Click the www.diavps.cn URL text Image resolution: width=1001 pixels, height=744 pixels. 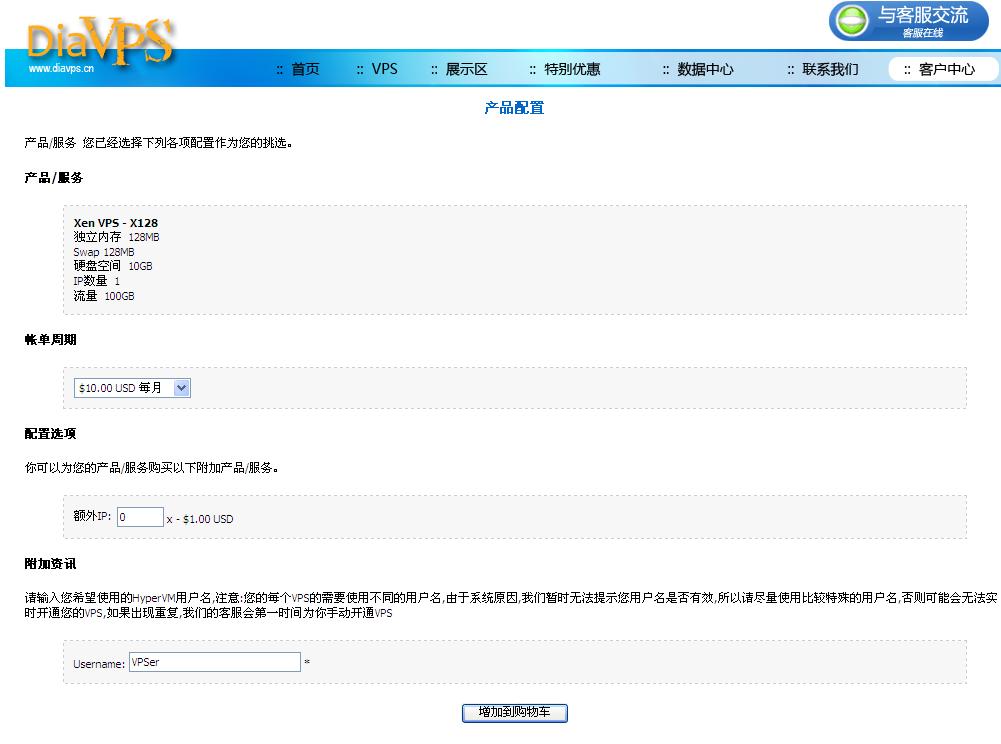61,68
